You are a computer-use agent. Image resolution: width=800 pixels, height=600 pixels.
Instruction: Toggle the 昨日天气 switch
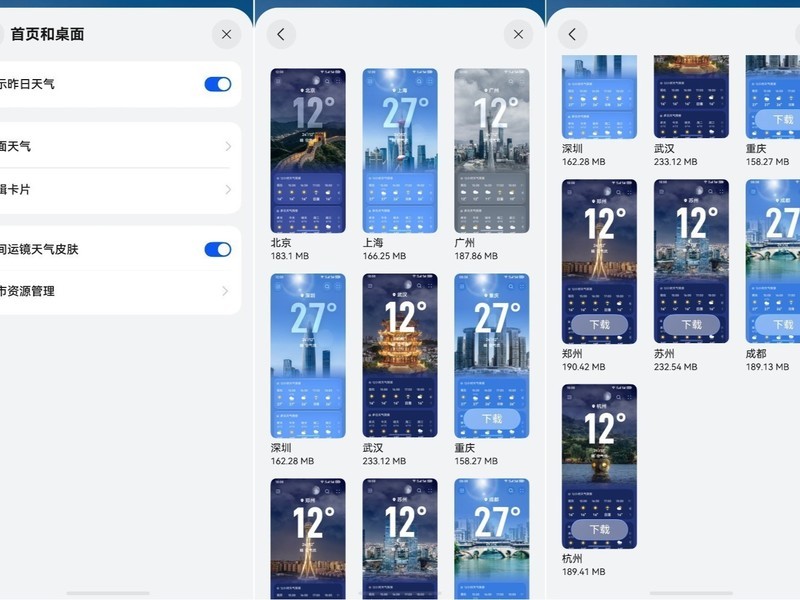point(218,84)
